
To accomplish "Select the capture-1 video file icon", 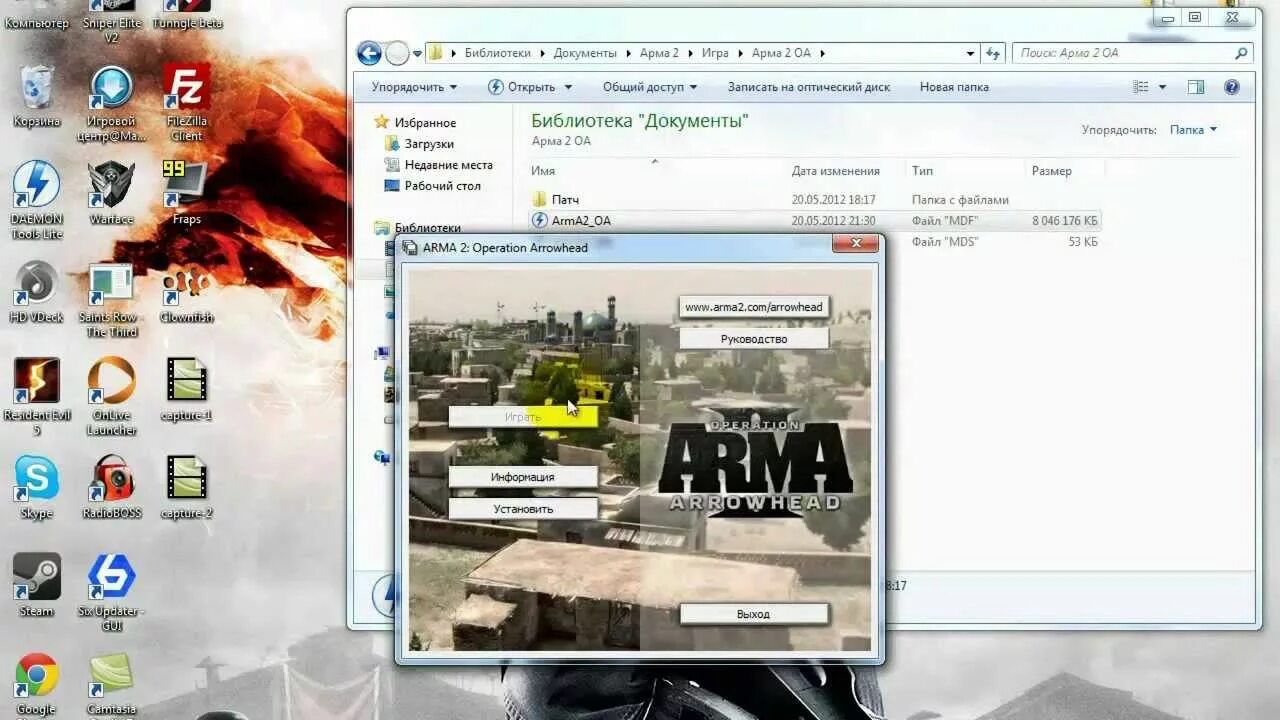I will click(187, 390).
